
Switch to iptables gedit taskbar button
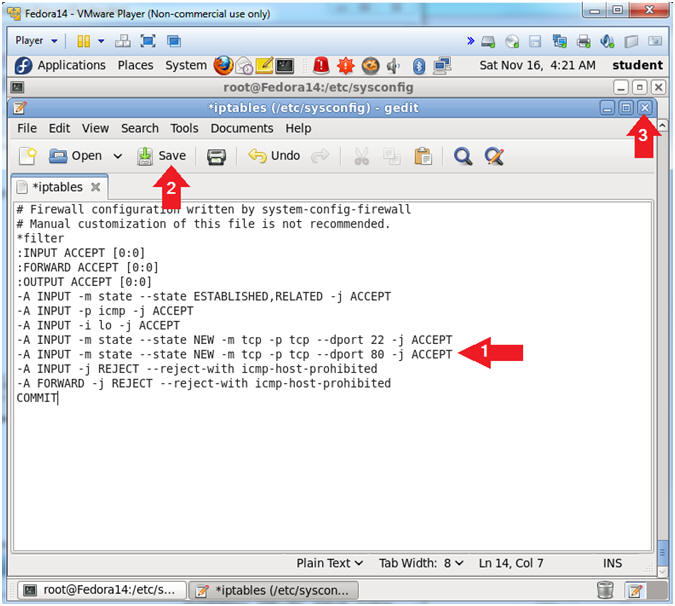point(274,591)
